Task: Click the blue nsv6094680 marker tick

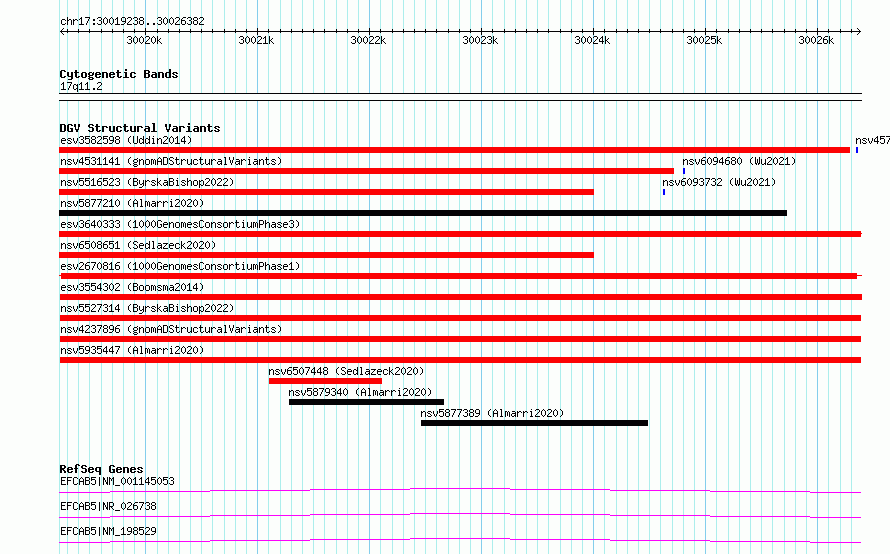Action: [684, 171]
